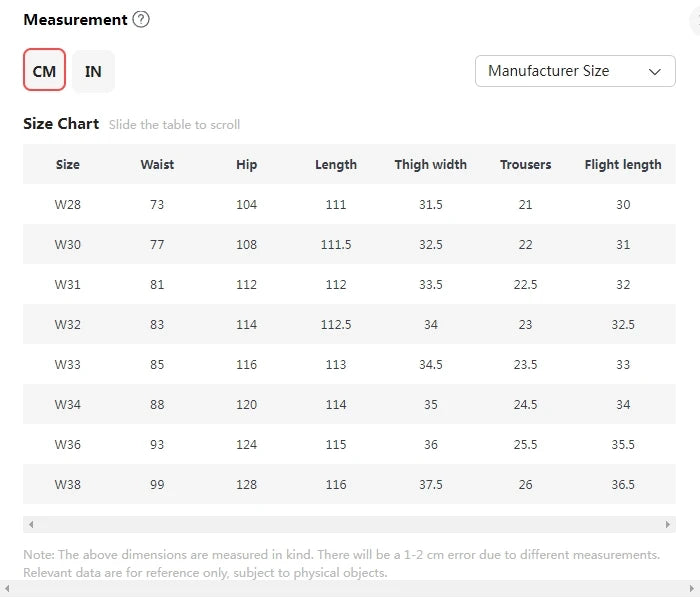Click the Trousers column header
The image size is (700, 598).
pos(525,164)
